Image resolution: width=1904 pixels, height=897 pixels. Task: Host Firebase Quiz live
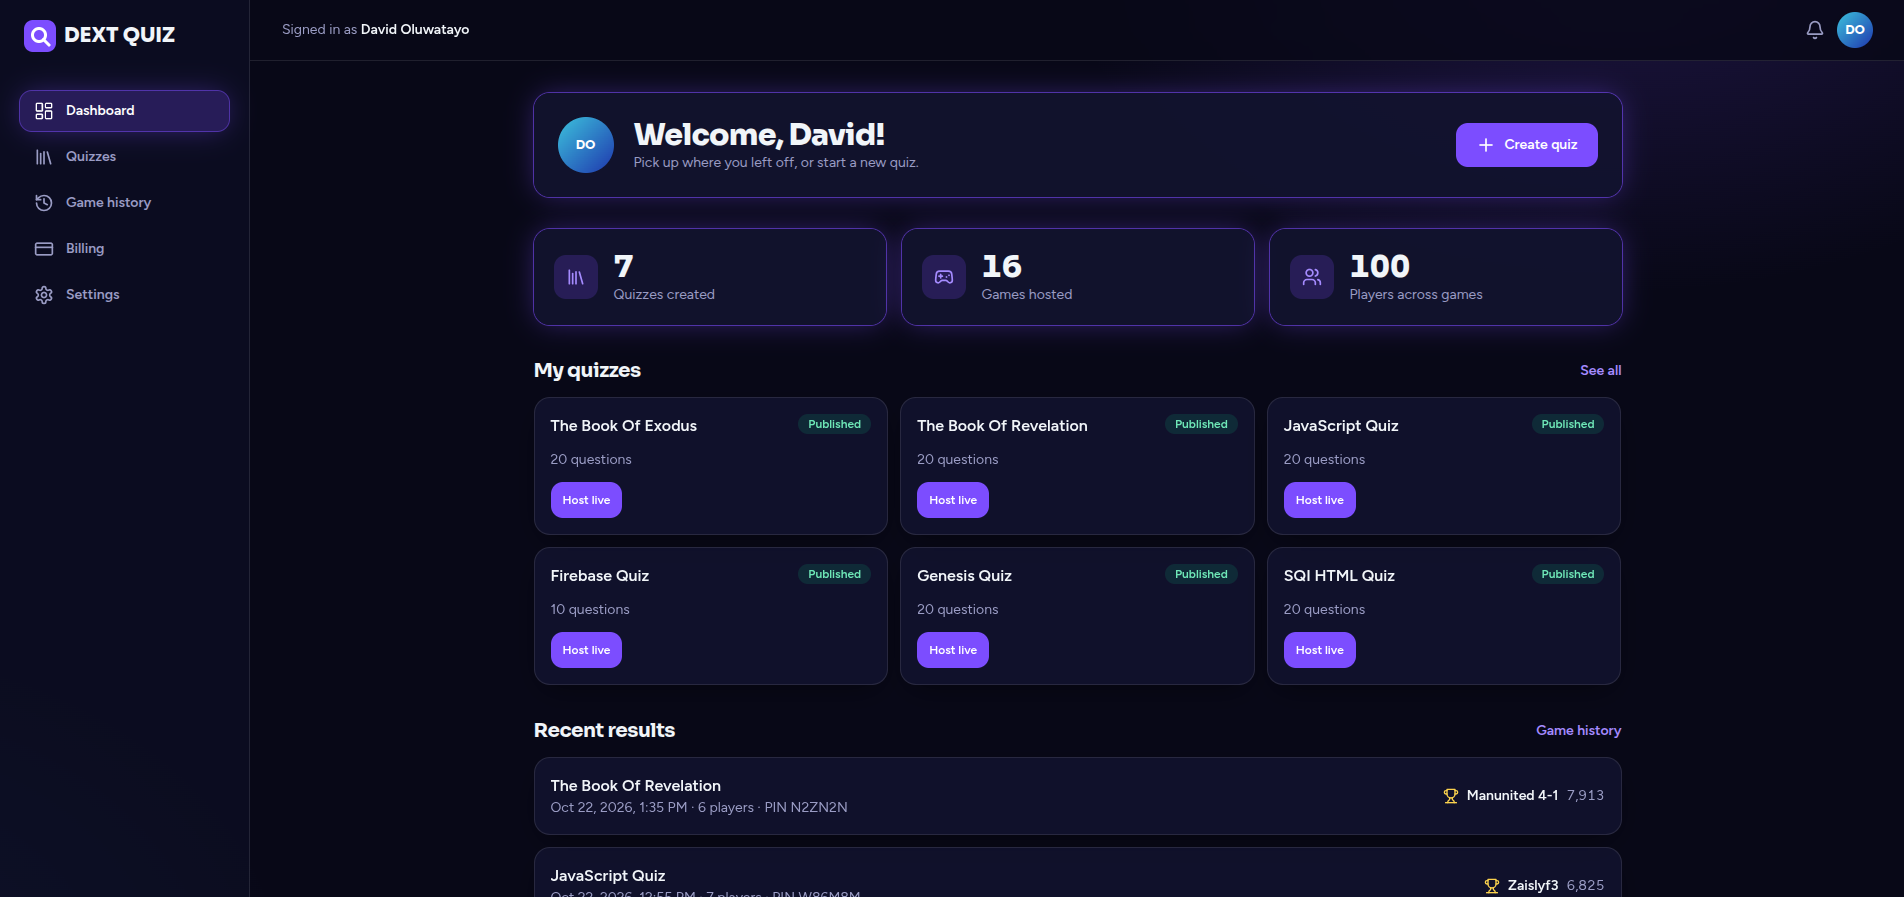pos(586,650)
